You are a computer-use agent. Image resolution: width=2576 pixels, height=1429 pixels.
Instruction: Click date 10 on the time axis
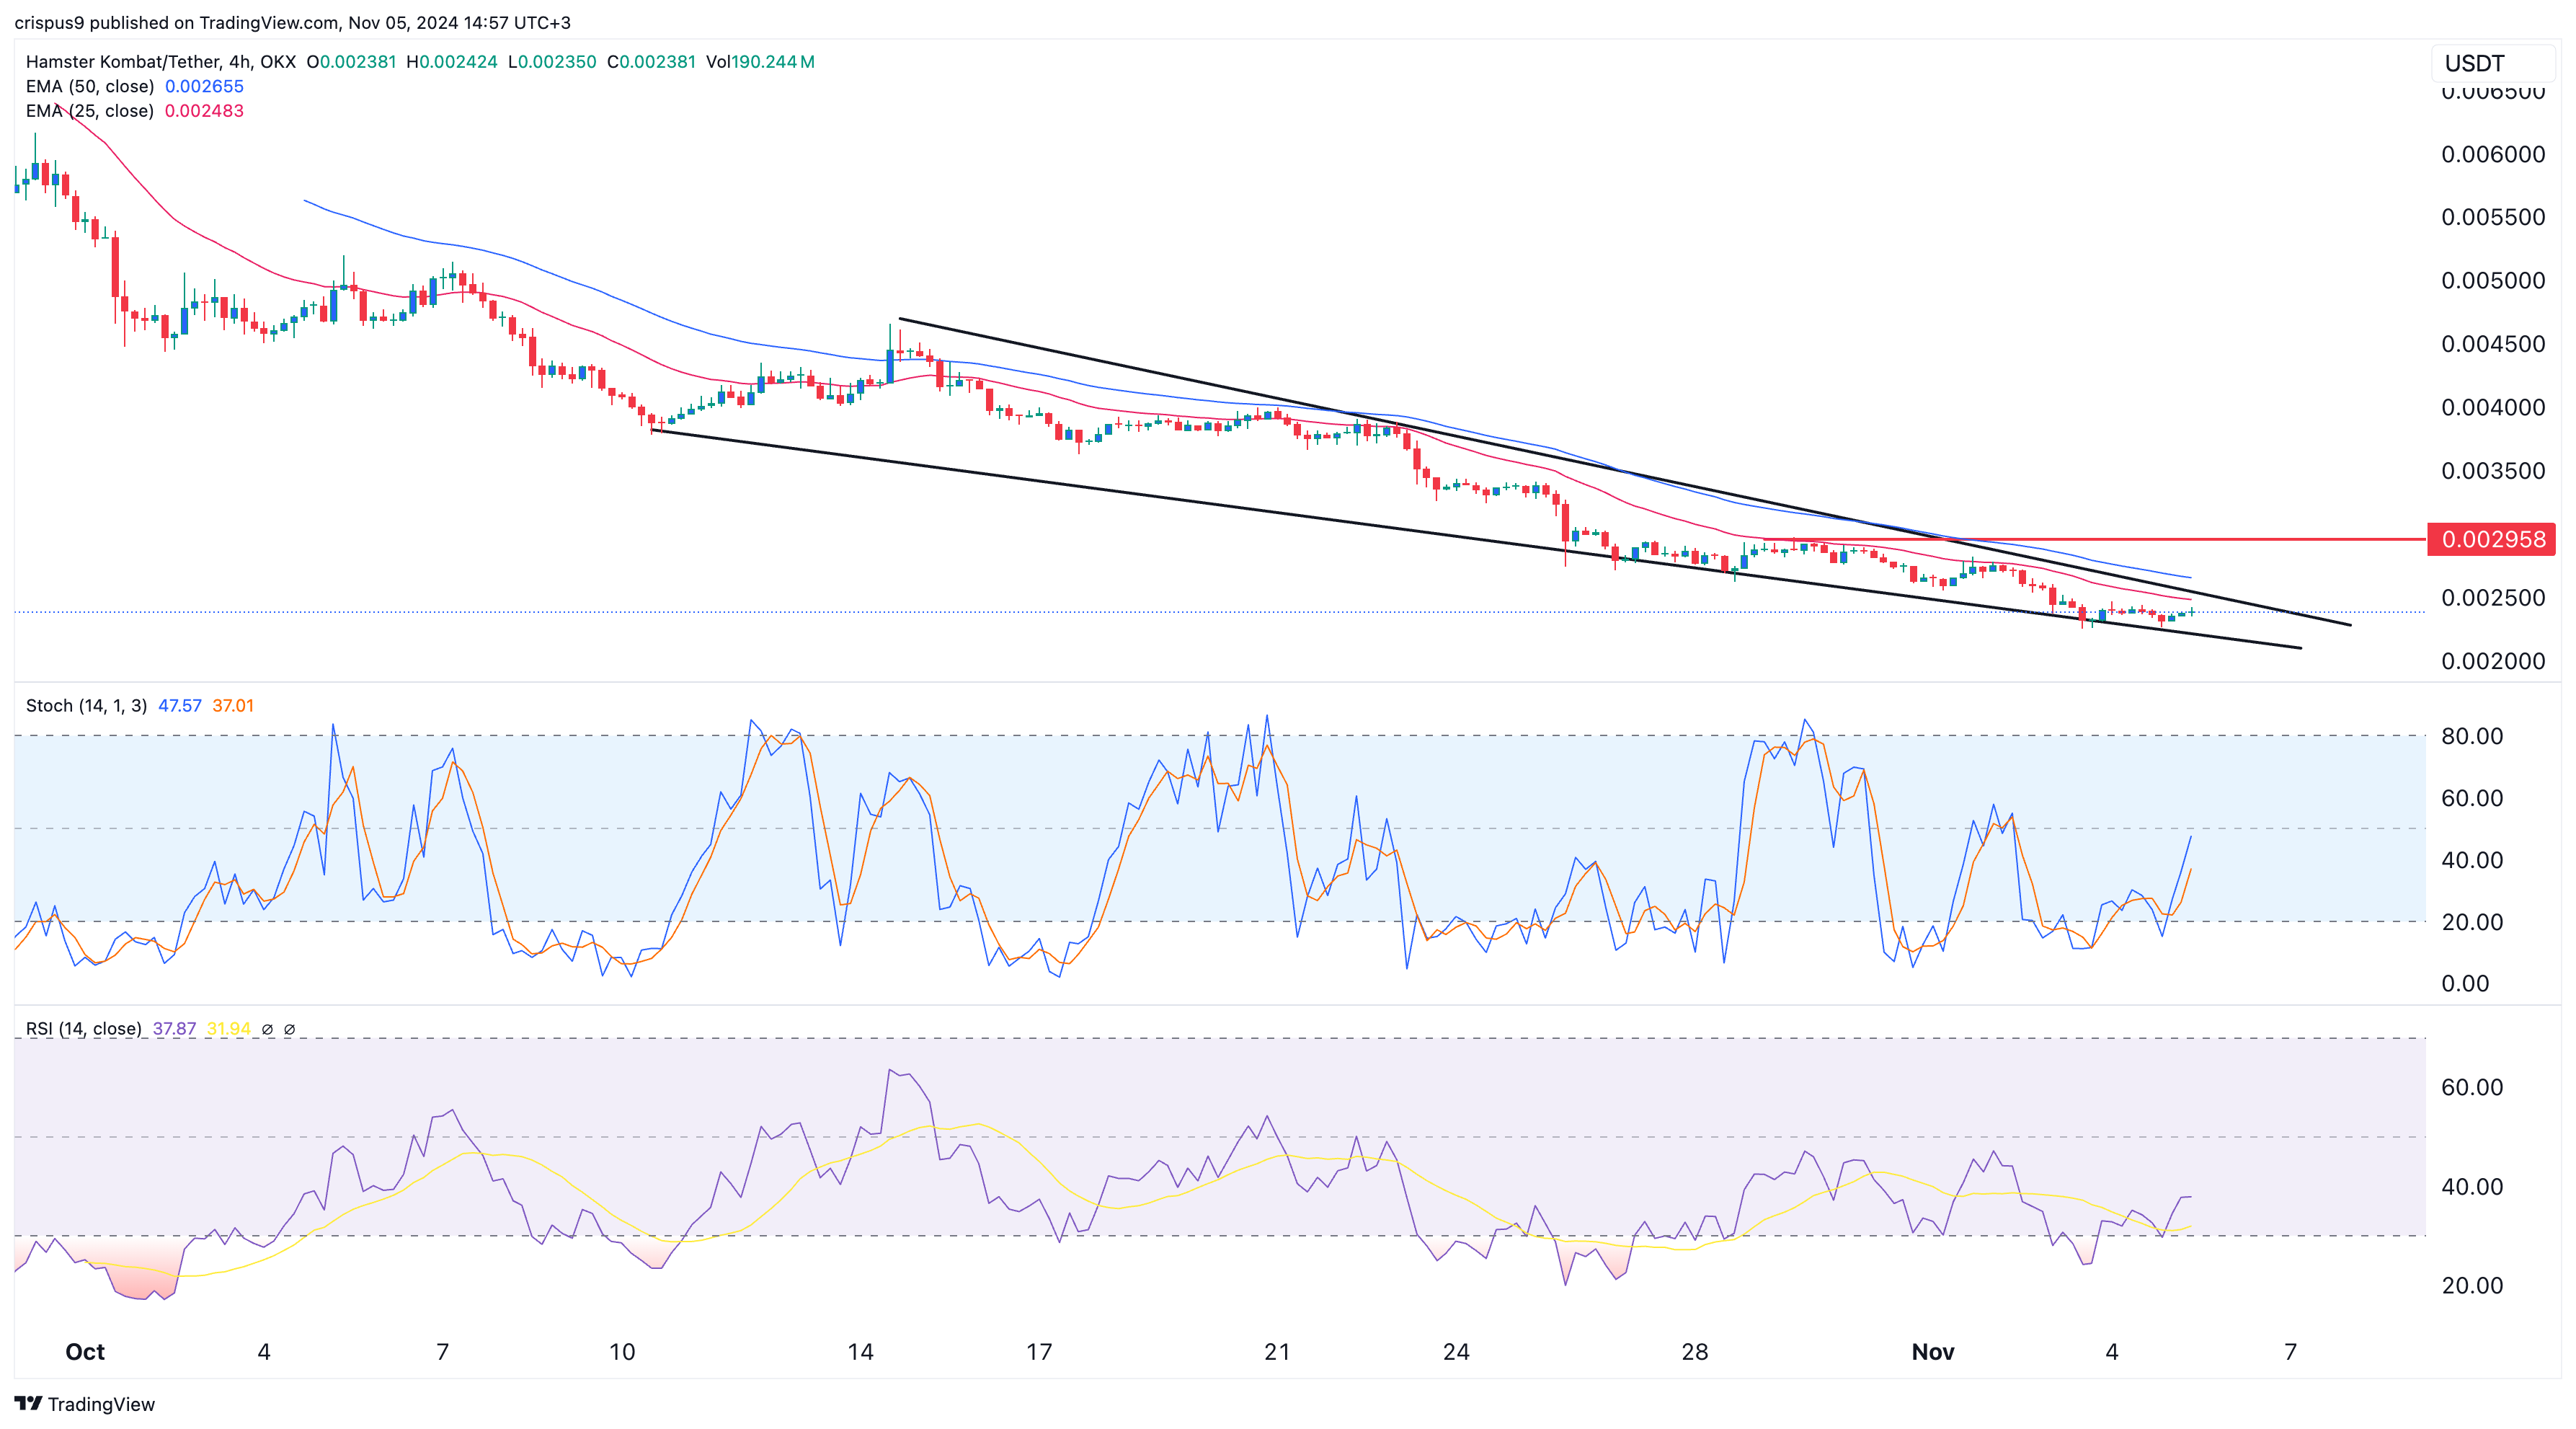pyautogui.click(x=622, y=1352)
